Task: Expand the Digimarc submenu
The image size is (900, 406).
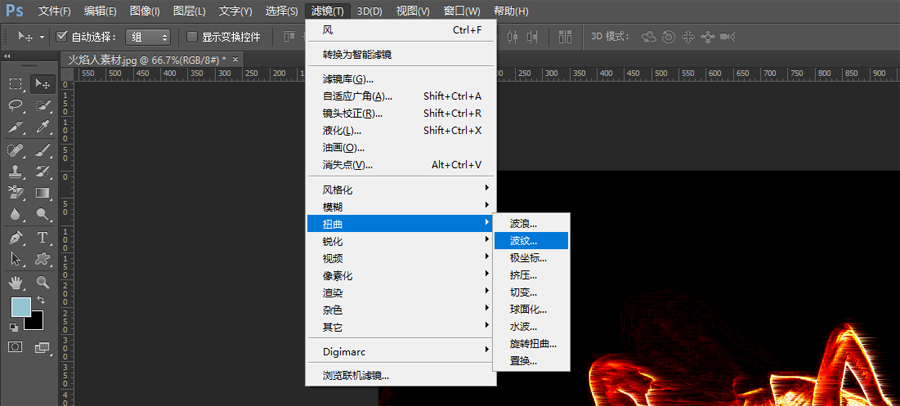Action: pyautogui.click(x=401, y=351)
